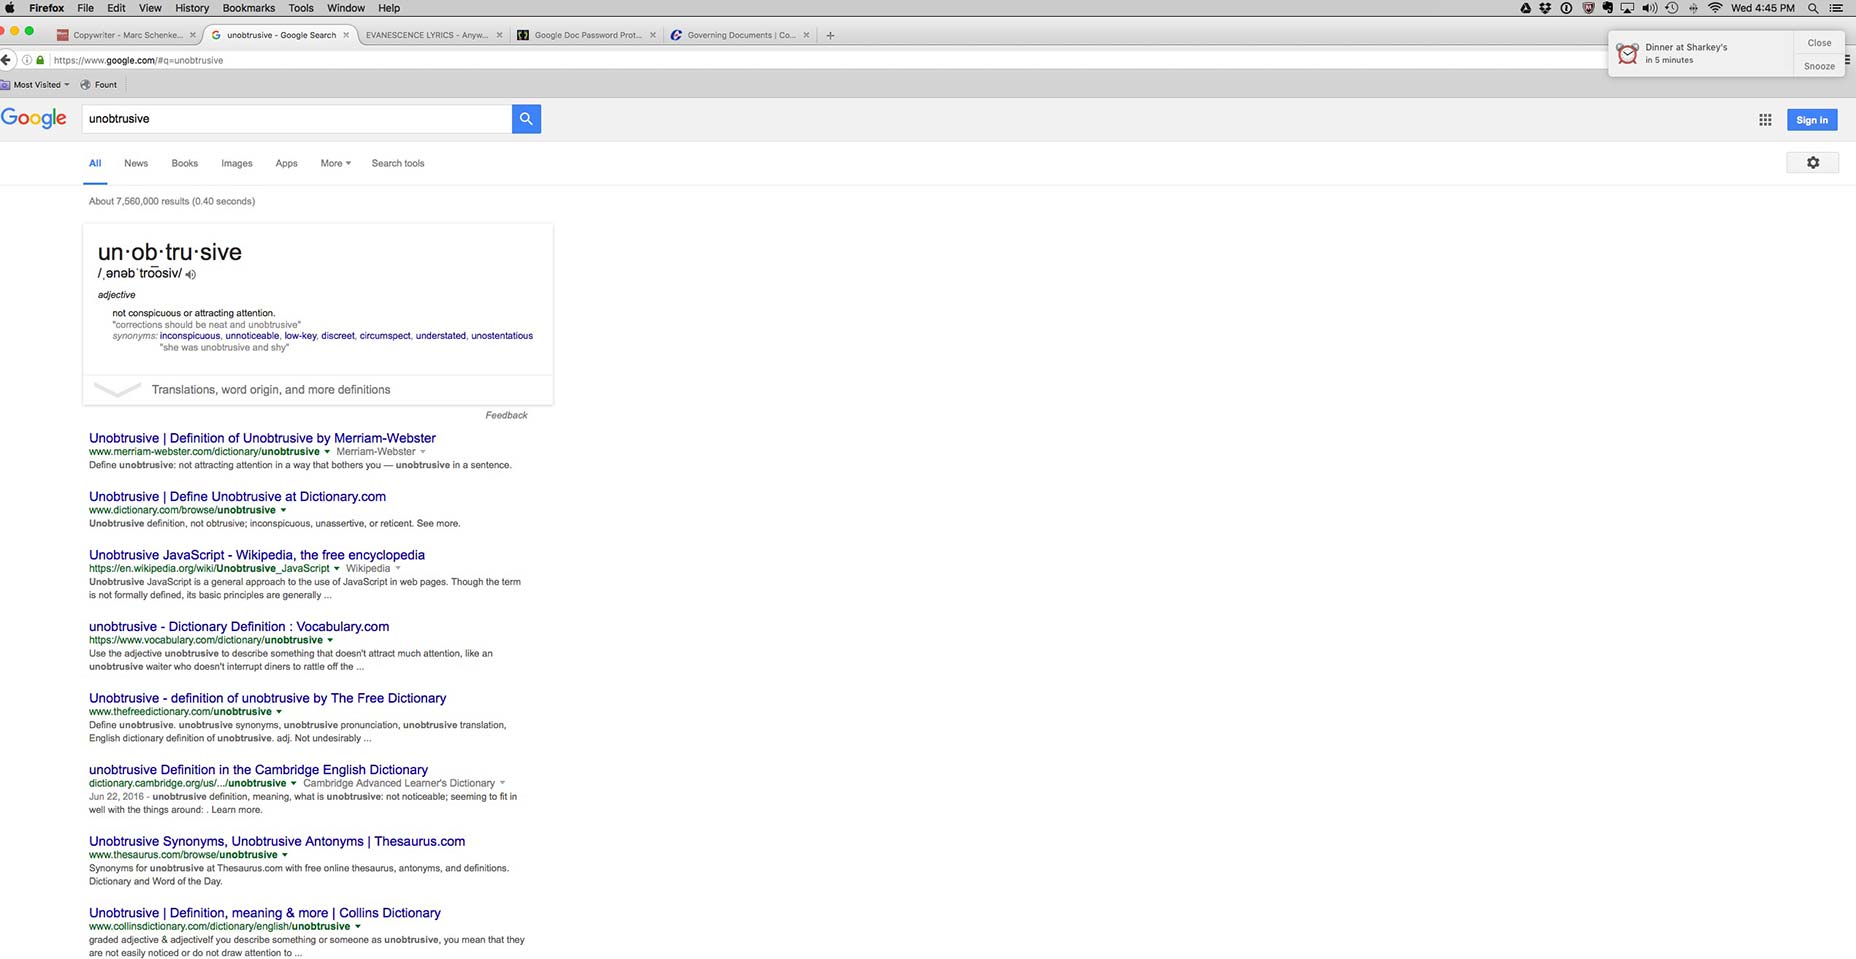Snooze the Dinner at Sharkey's notification

[x=1819, y=66]
